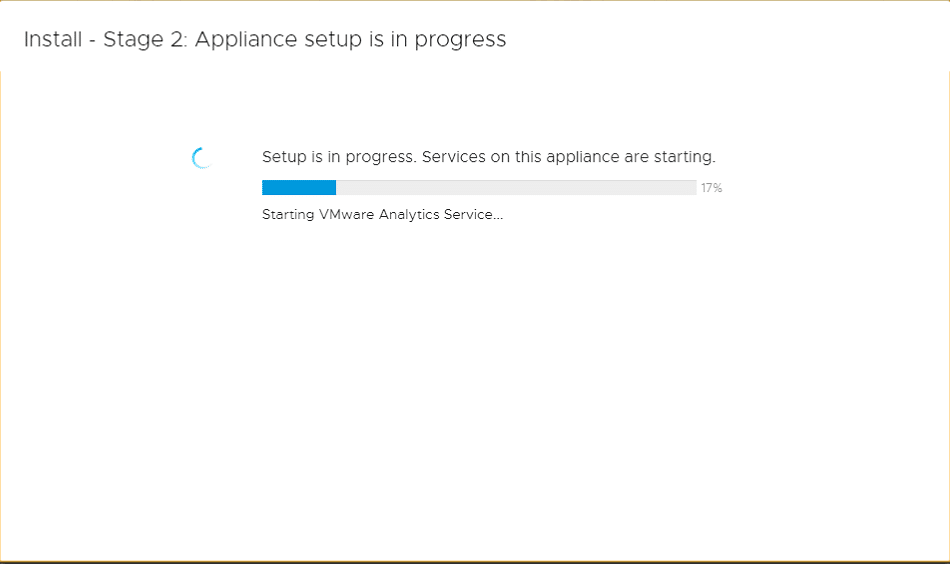The image size is (950, 564).
Task: Click the word 'Starting' below the progress bar
Action: click(x=288, y=214)
